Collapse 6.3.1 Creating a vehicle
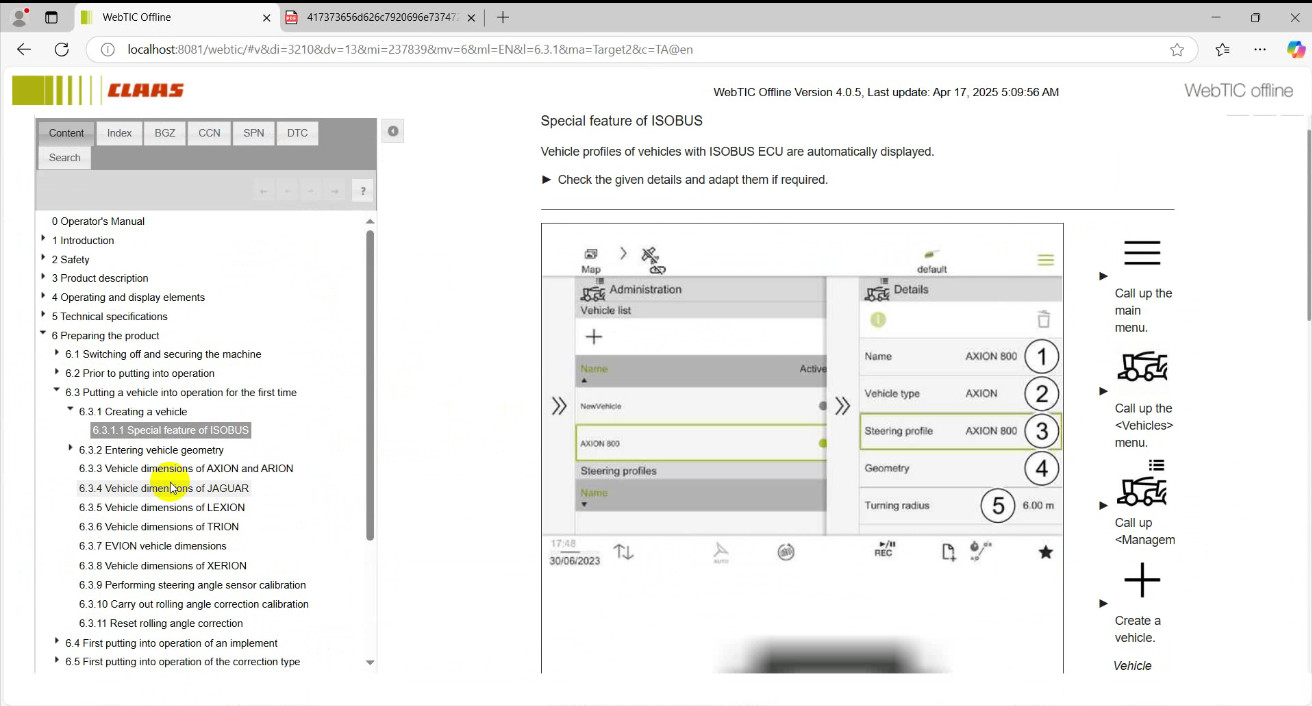The image size is (1312, 706). coord(70,410)
